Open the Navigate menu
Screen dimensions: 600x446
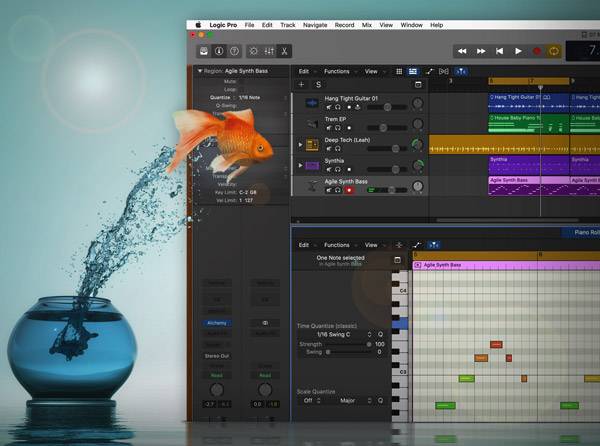coord(315,25)
